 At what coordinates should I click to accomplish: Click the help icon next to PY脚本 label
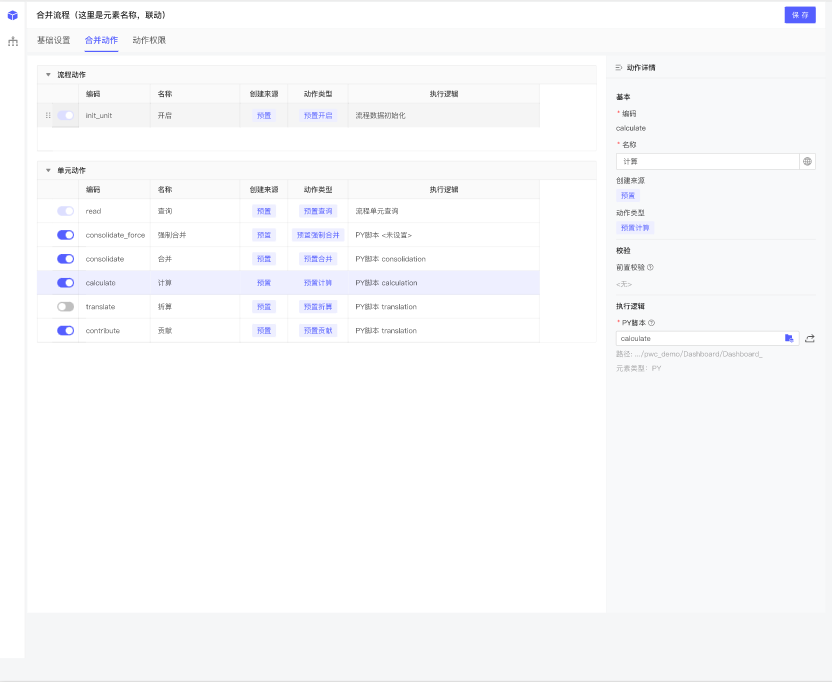pos(652,322)
